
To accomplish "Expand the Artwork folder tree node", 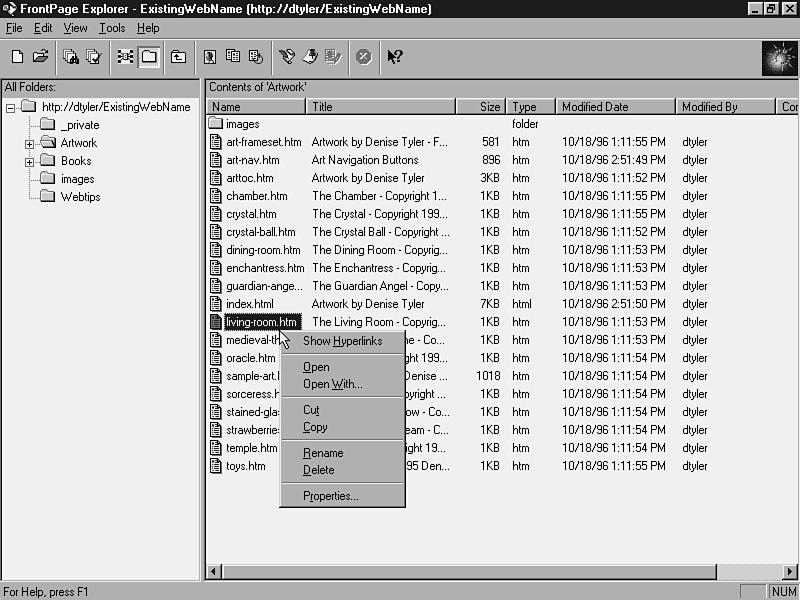I will pyautogui.click(x=30, y=144).
